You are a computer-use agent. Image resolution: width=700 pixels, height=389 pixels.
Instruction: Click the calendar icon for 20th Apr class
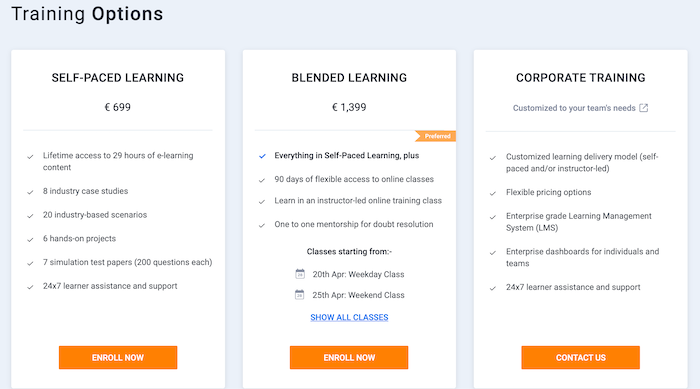(300, 274)
